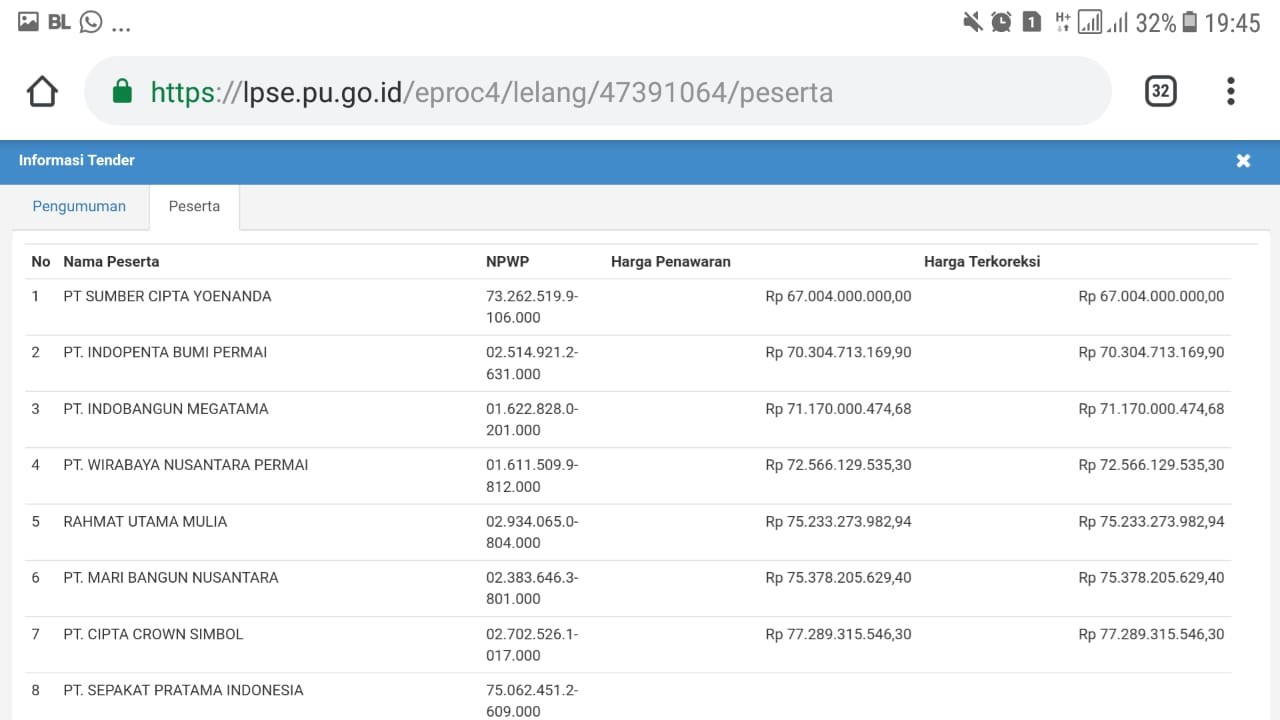Tap the image notification icon in status bar

(x=28, y=22)
